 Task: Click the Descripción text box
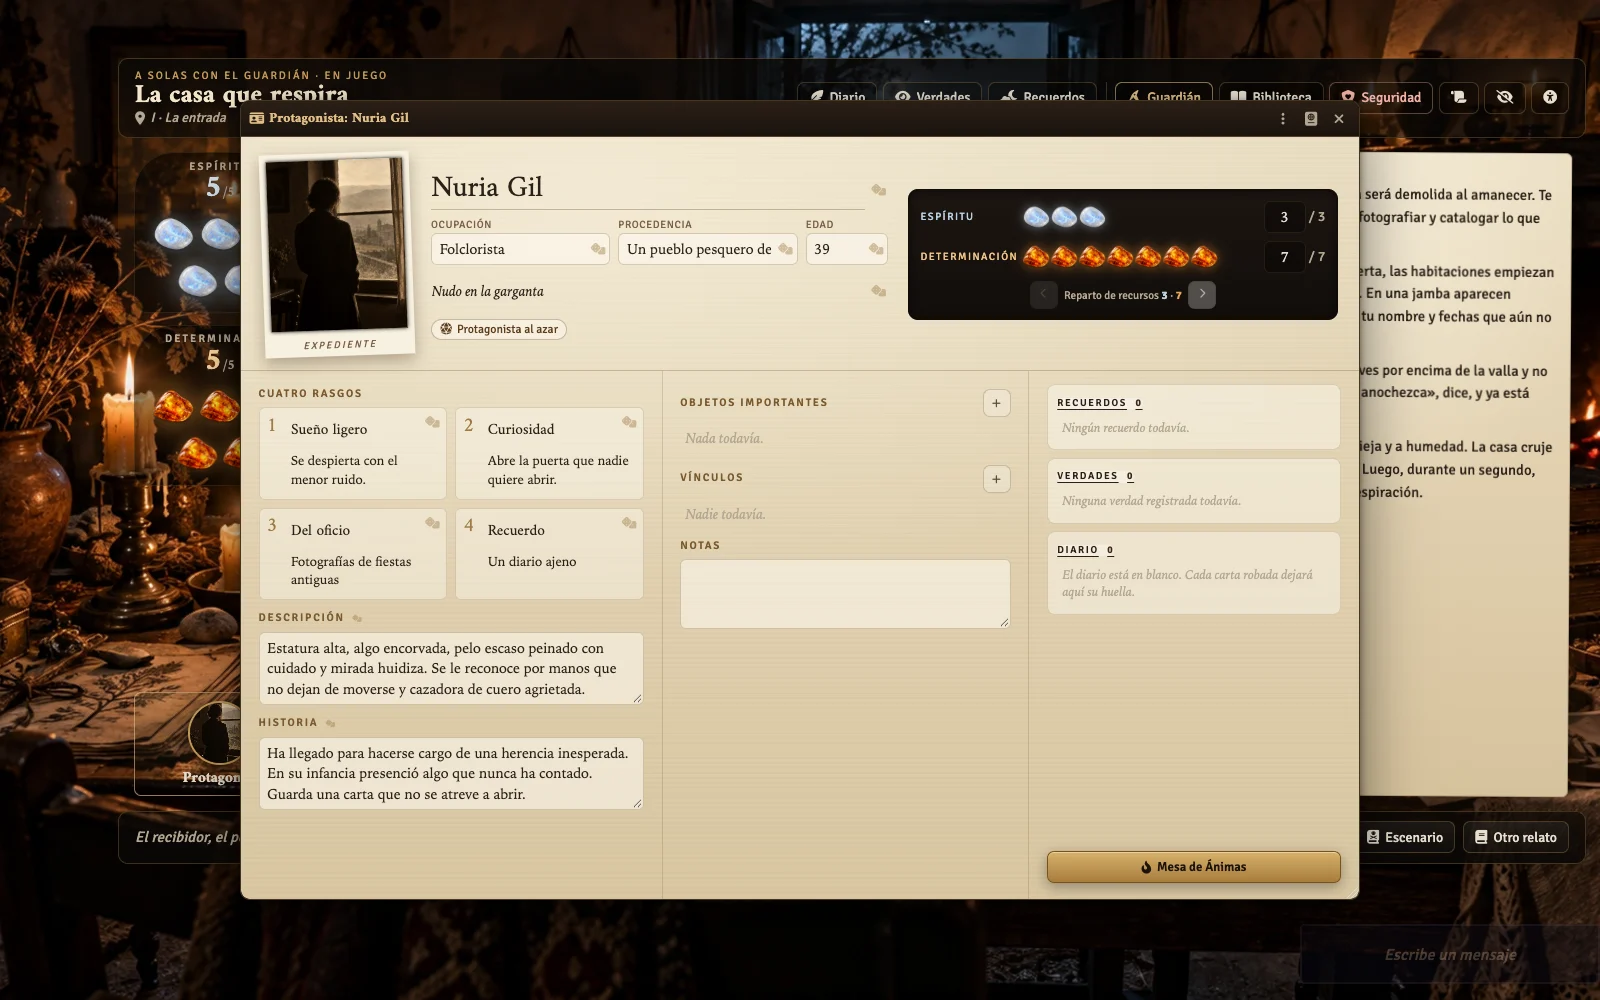coord(451,668)
